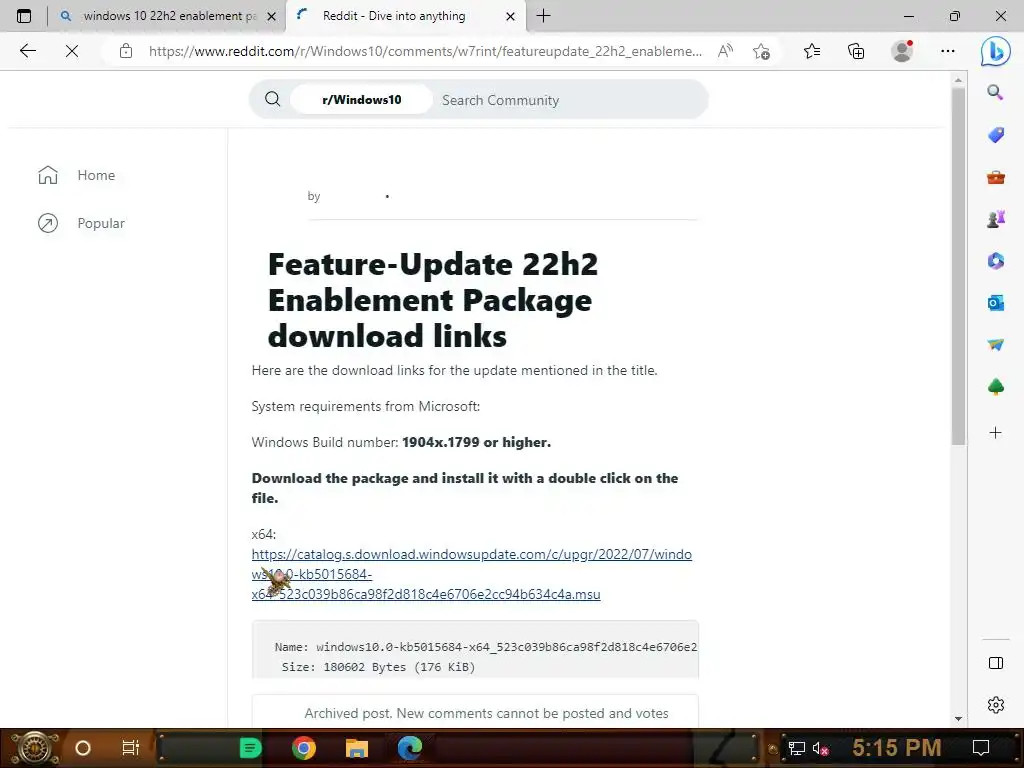Open a new browser tab
The width and height of the screenshot is (1024, 768).
(x=543, y=16)
